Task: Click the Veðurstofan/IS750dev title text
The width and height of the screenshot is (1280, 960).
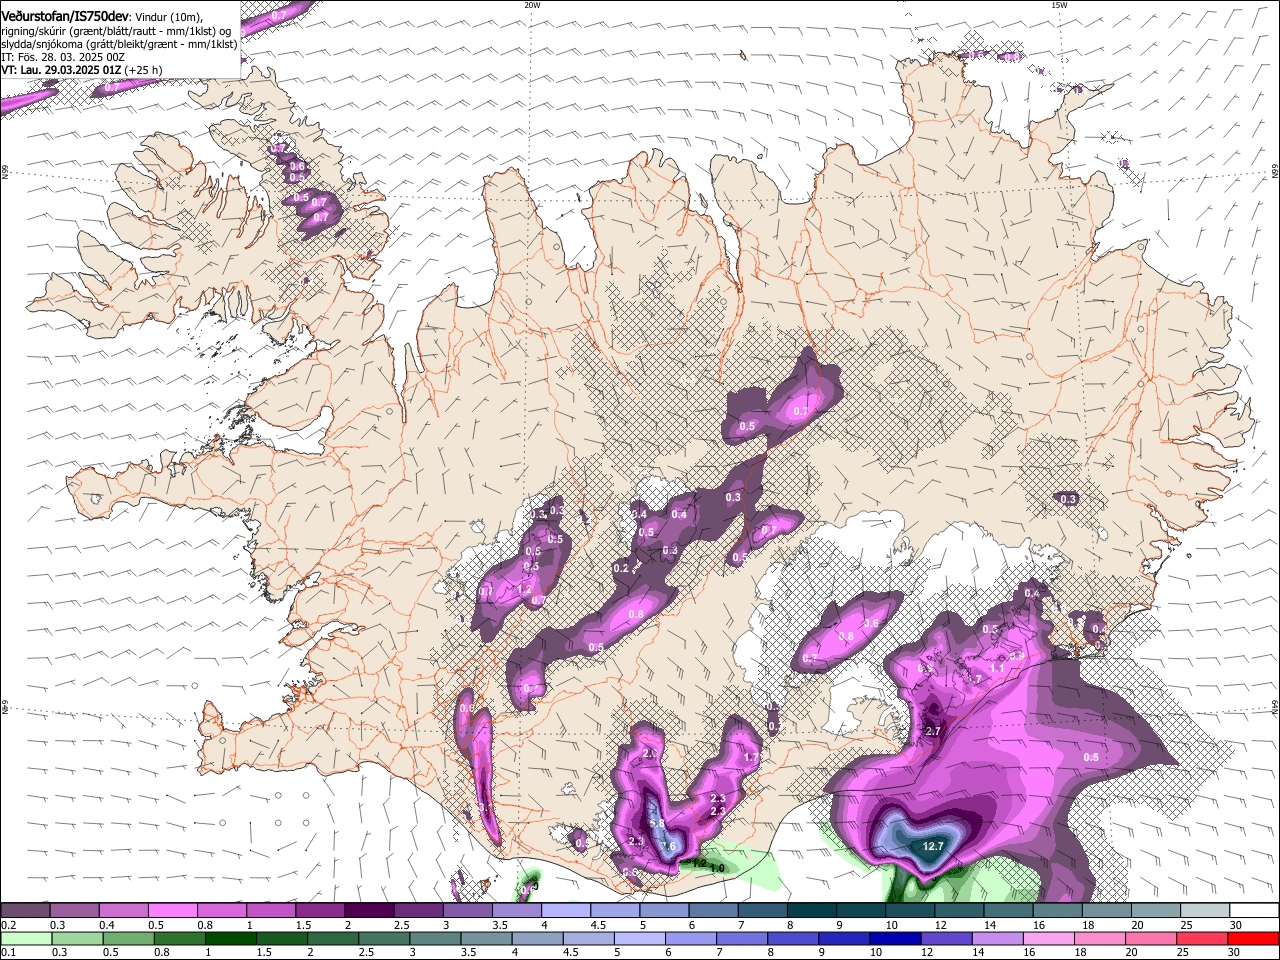Action: 65,16
